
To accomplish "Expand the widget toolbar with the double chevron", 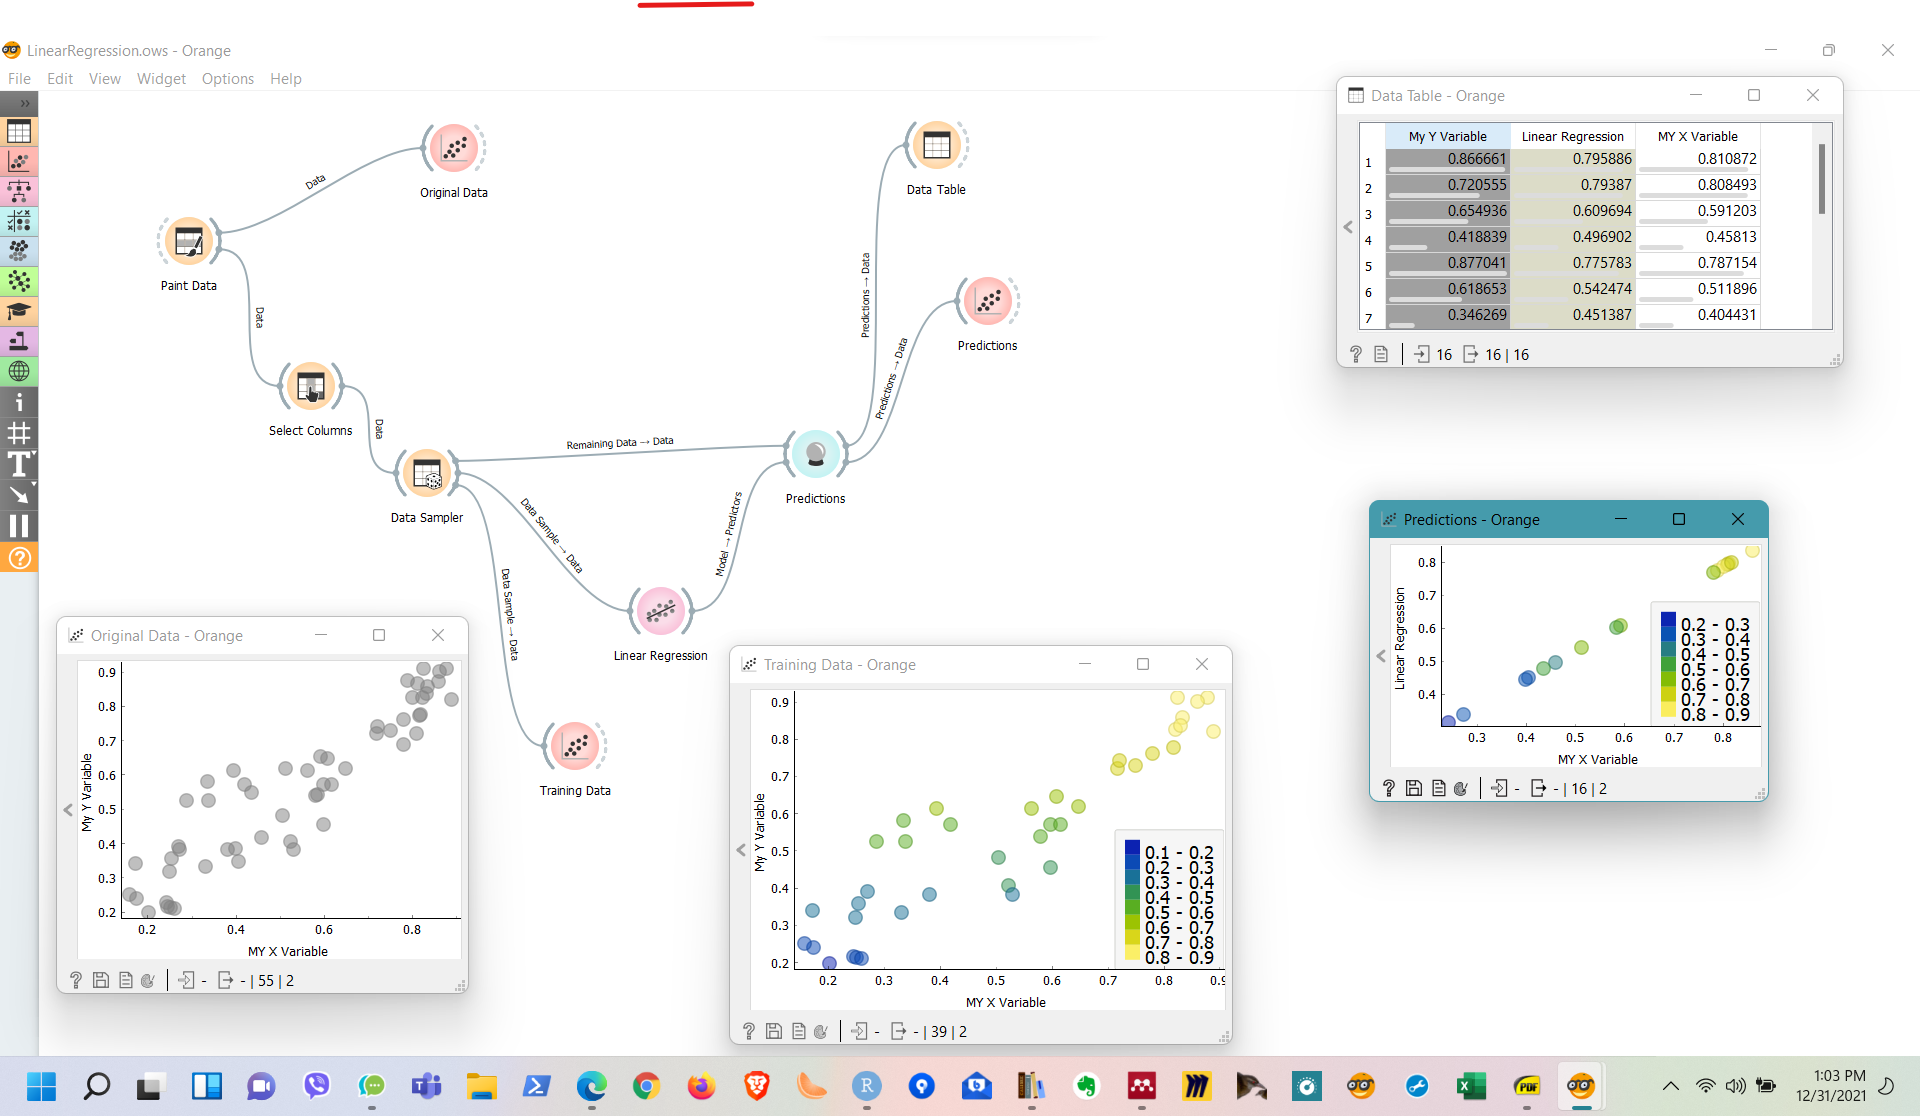I will point(25,103).
